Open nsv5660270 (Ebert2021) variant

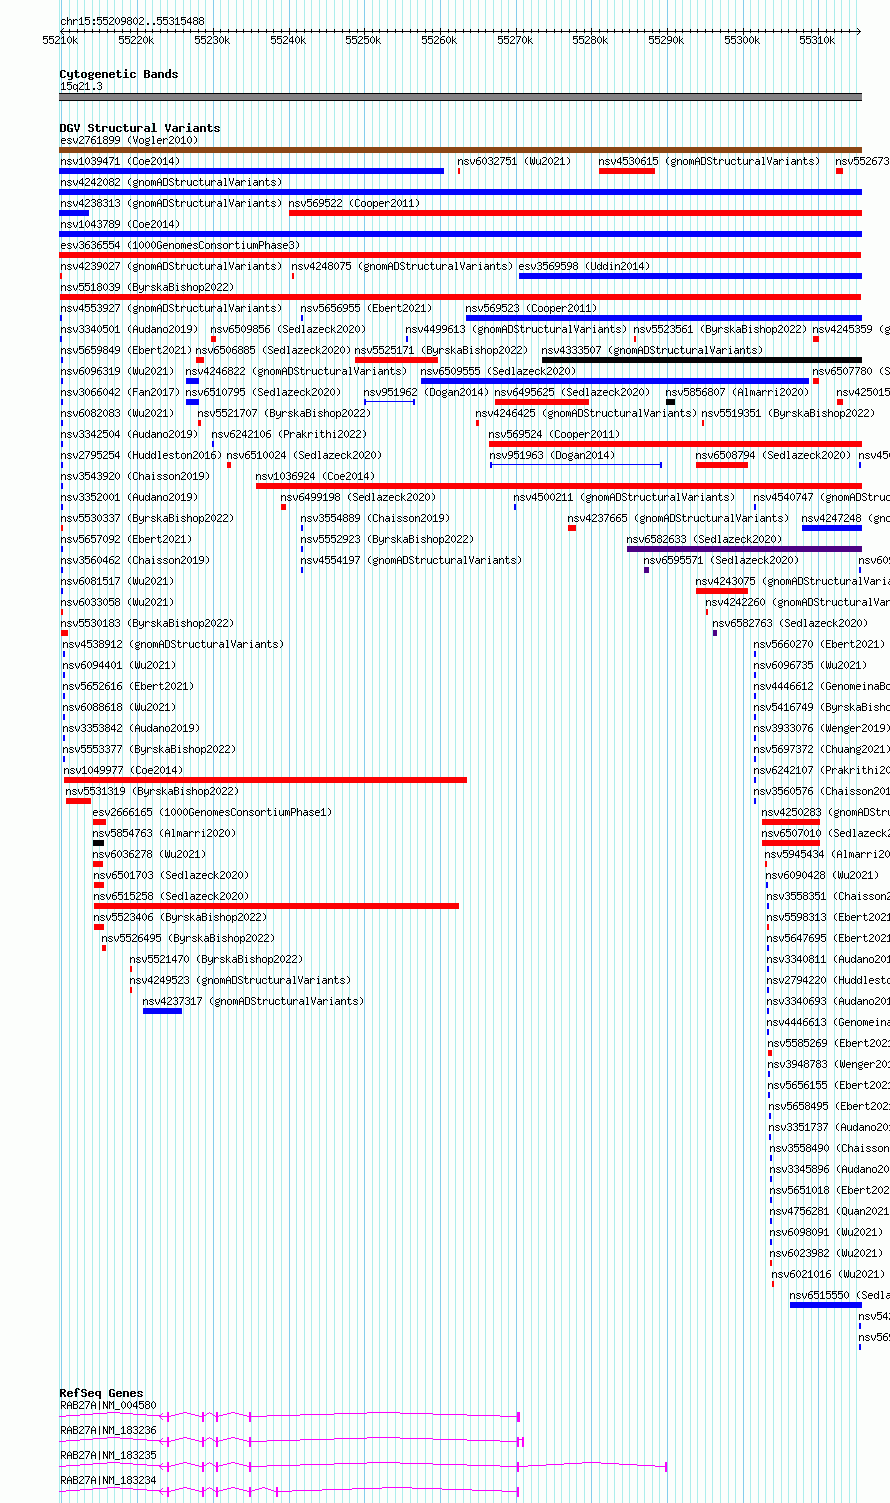click(819, 644)
